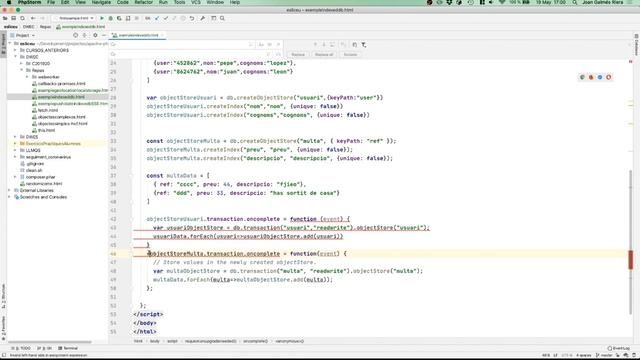Click the Exclude button
This screenshot has width=640, height=360.
pyautogui.click(x=350, y=54)
